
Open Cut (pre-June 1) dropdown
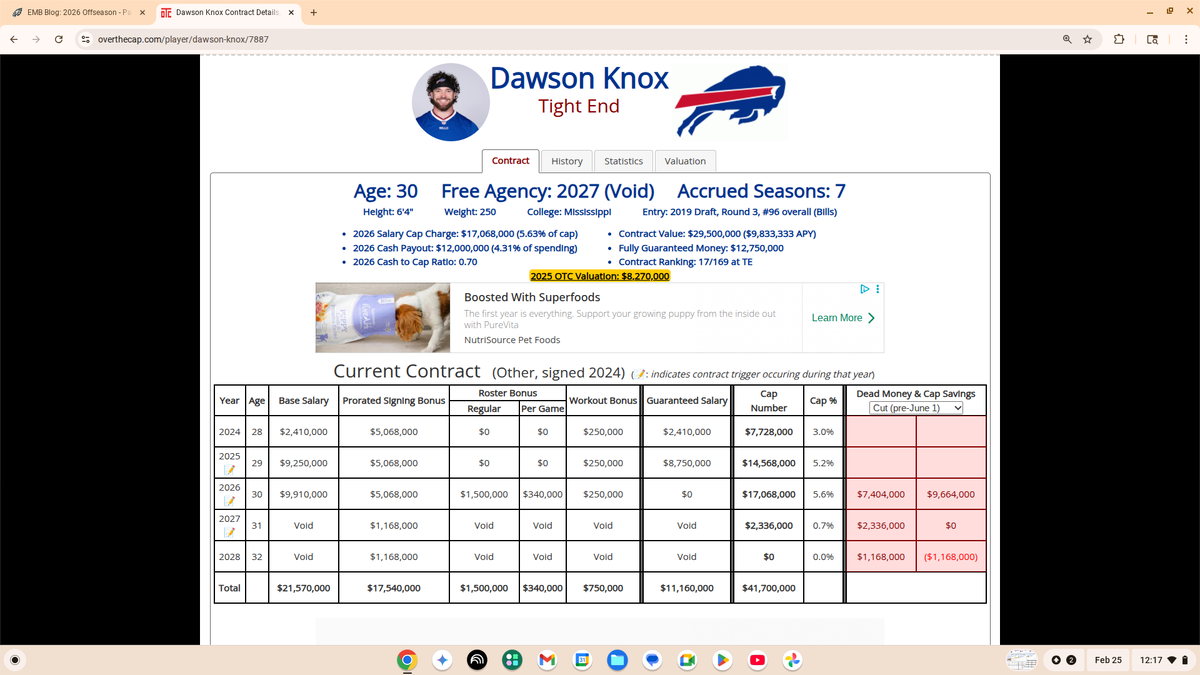(916, 408)
